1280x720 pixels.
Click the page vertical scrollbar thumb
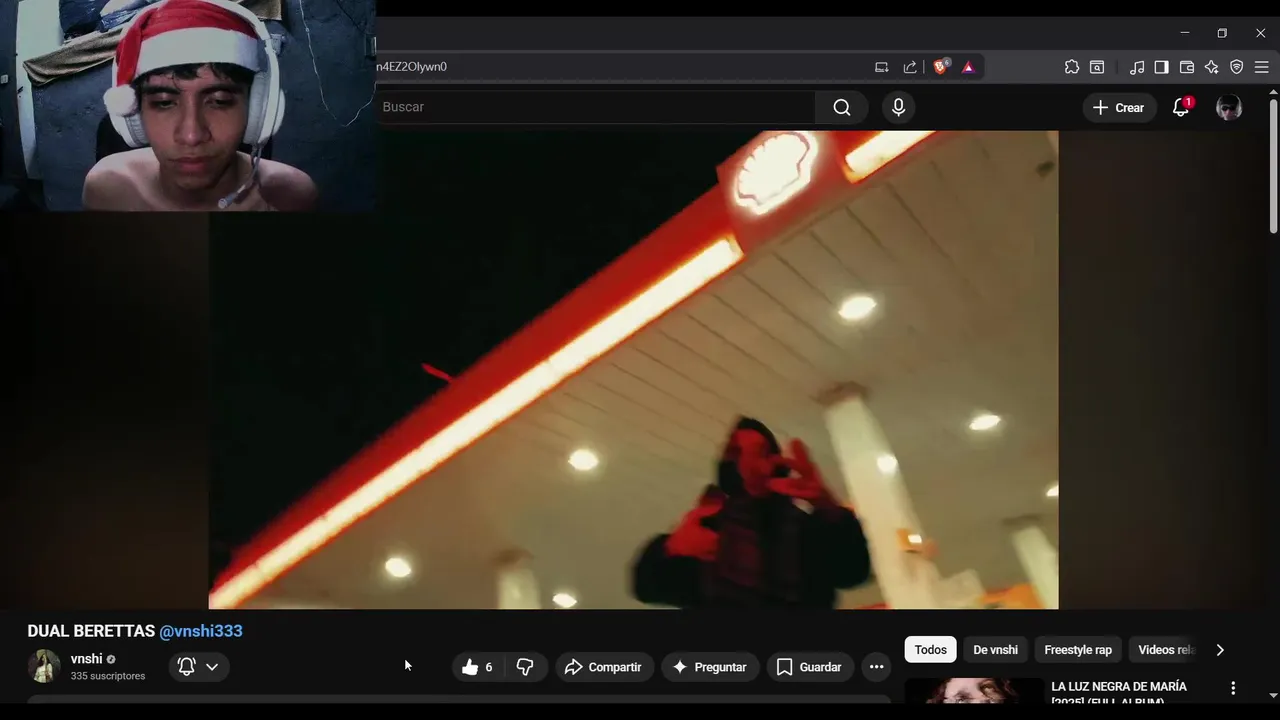coord(1273,165)
